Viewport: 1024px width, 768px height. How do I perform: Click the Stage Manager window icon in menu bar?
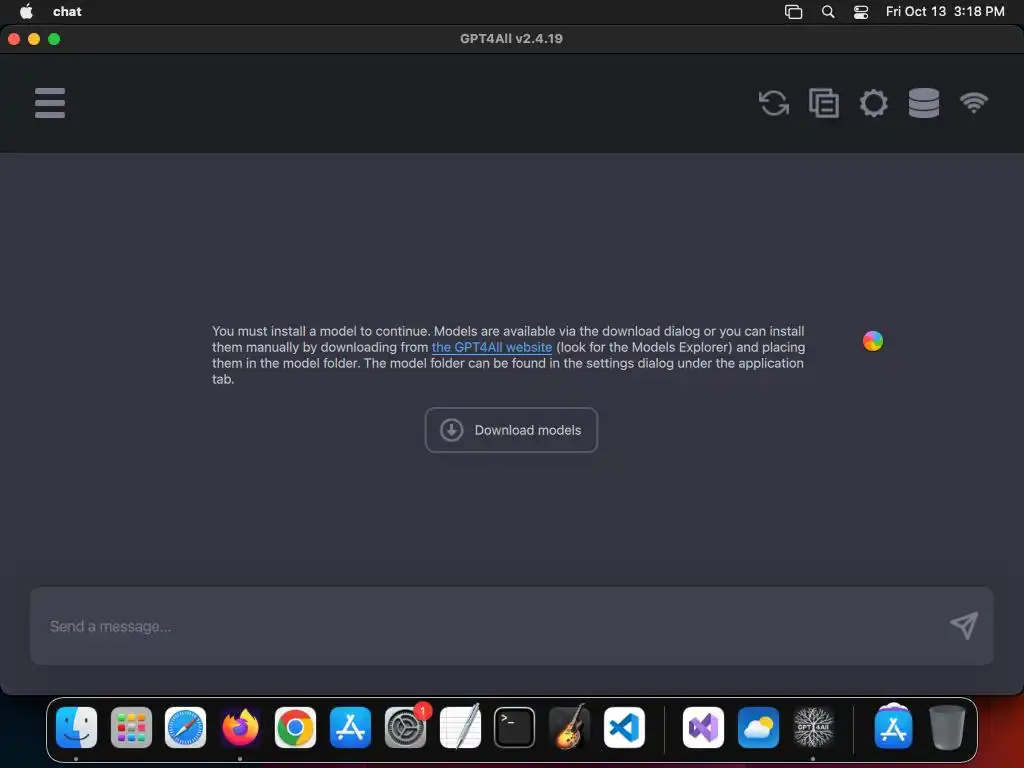click(x=793, y=12)
